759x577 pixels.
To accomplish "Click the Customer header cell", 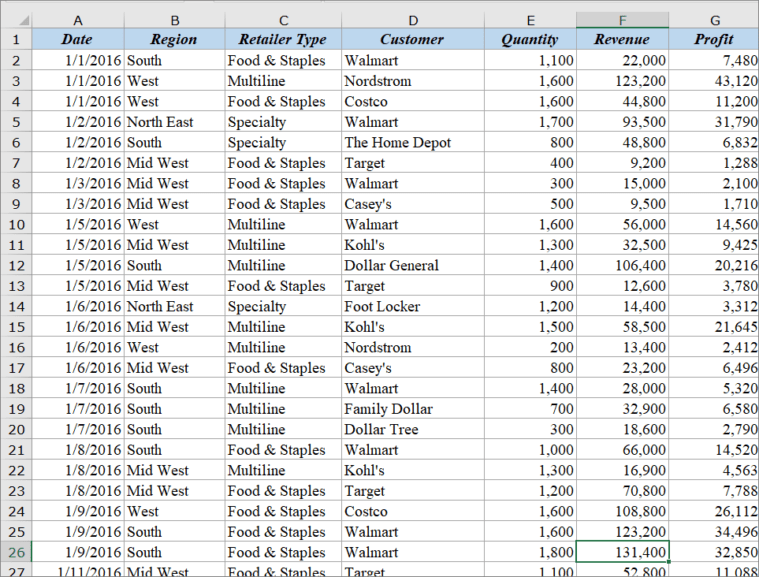I will 413,39.
